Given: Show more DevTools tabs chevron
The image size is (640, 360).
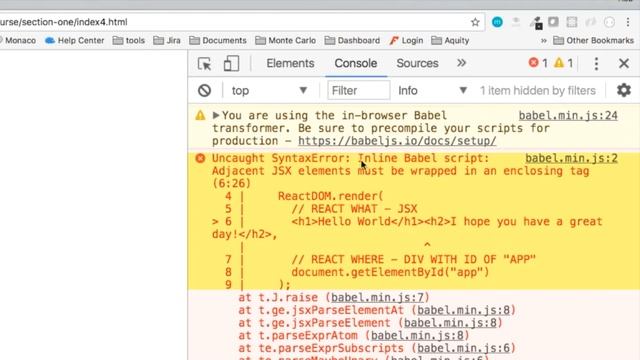Looking at the screenshot, I should point(461,63).
